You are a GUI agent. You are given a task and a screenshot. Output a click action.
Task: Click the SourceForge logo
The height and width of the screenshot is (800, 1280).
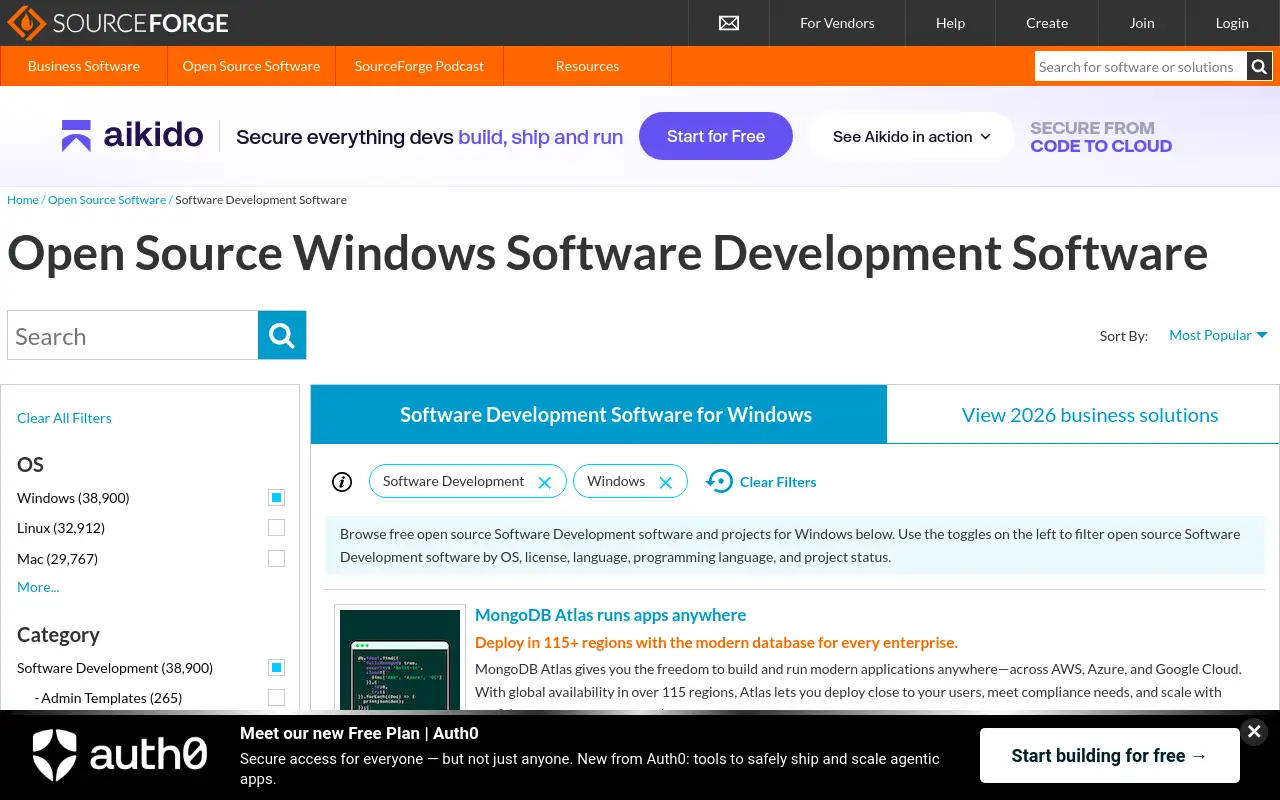click(118, 23)
